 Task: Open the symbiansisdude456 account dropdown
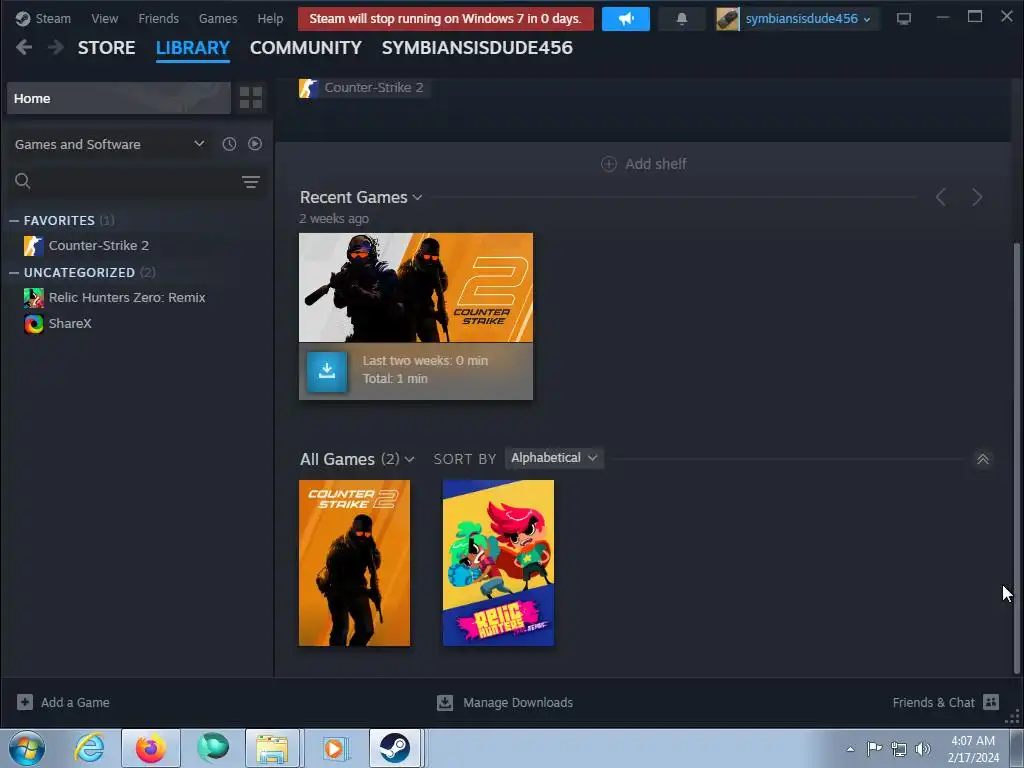[808, 19]
